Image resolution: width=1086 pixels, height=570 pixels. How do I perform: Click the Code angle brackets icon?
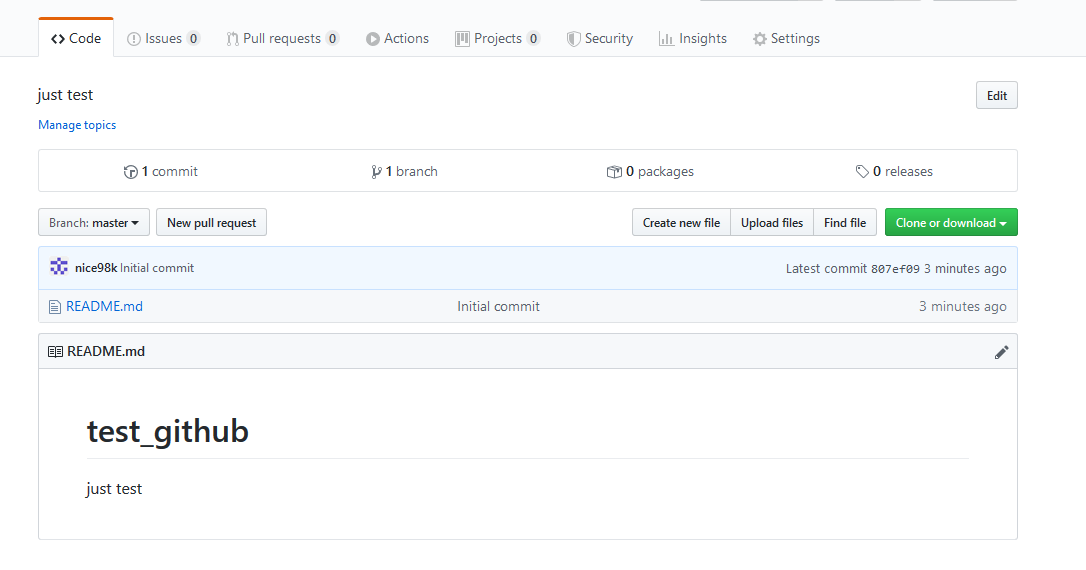pyautogui.click(x=58, y=39)
